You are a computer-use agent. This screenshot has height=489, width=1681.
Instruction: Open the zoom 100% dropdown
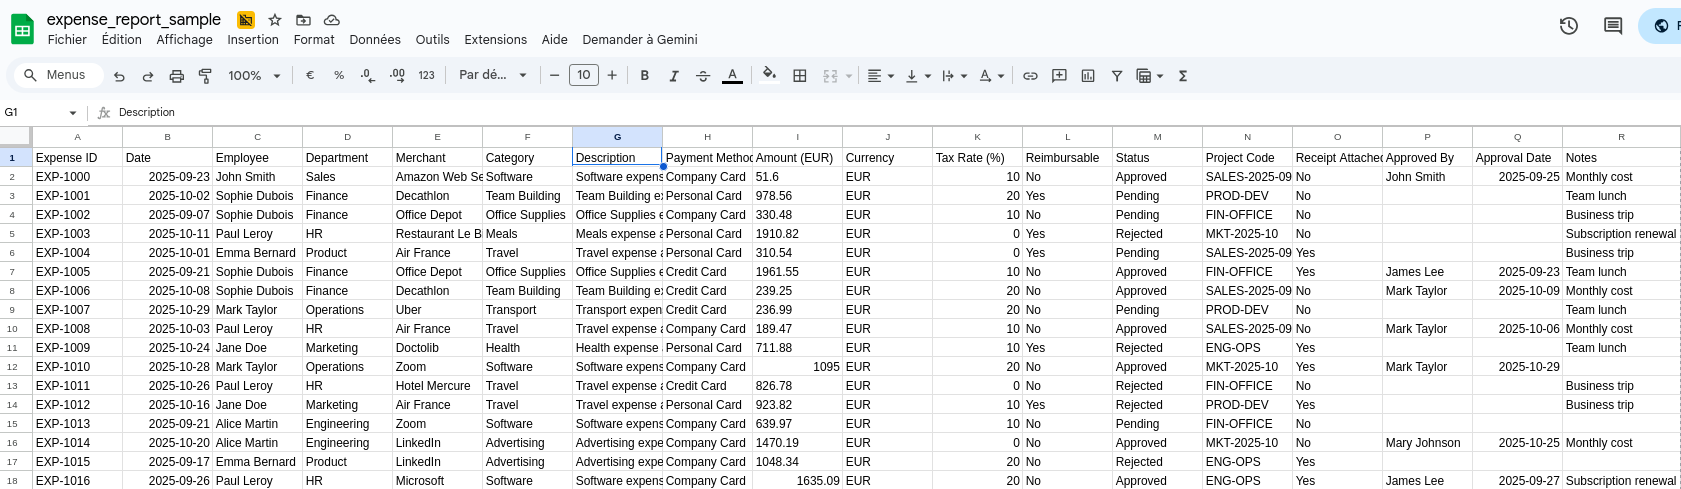click(x=254, y=75)
